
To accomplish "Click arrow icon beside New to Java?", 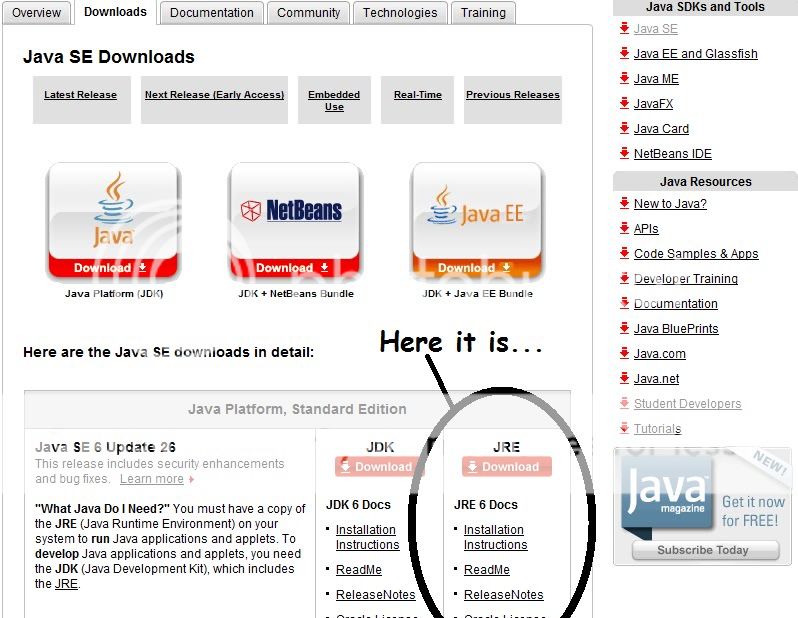I will [x=624, y=203].
